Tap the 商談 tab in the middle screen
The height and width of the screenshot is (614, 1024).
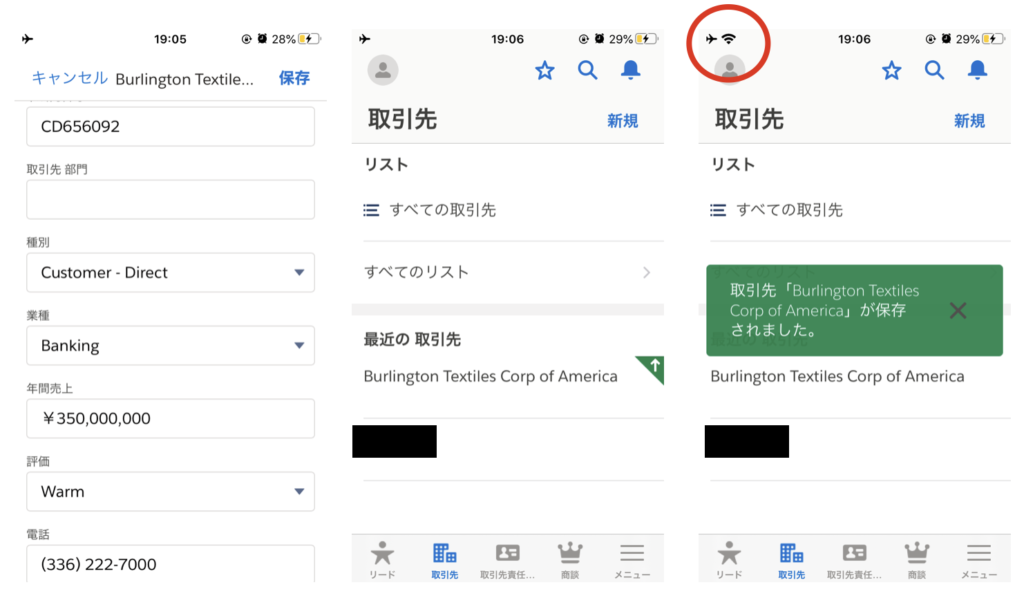coord(570,560)
